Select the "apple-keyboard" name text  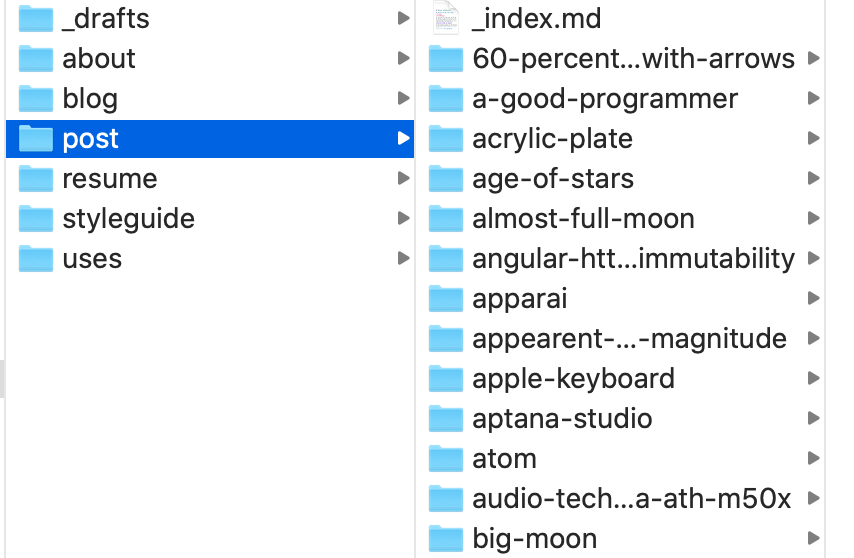coord(574,379)
